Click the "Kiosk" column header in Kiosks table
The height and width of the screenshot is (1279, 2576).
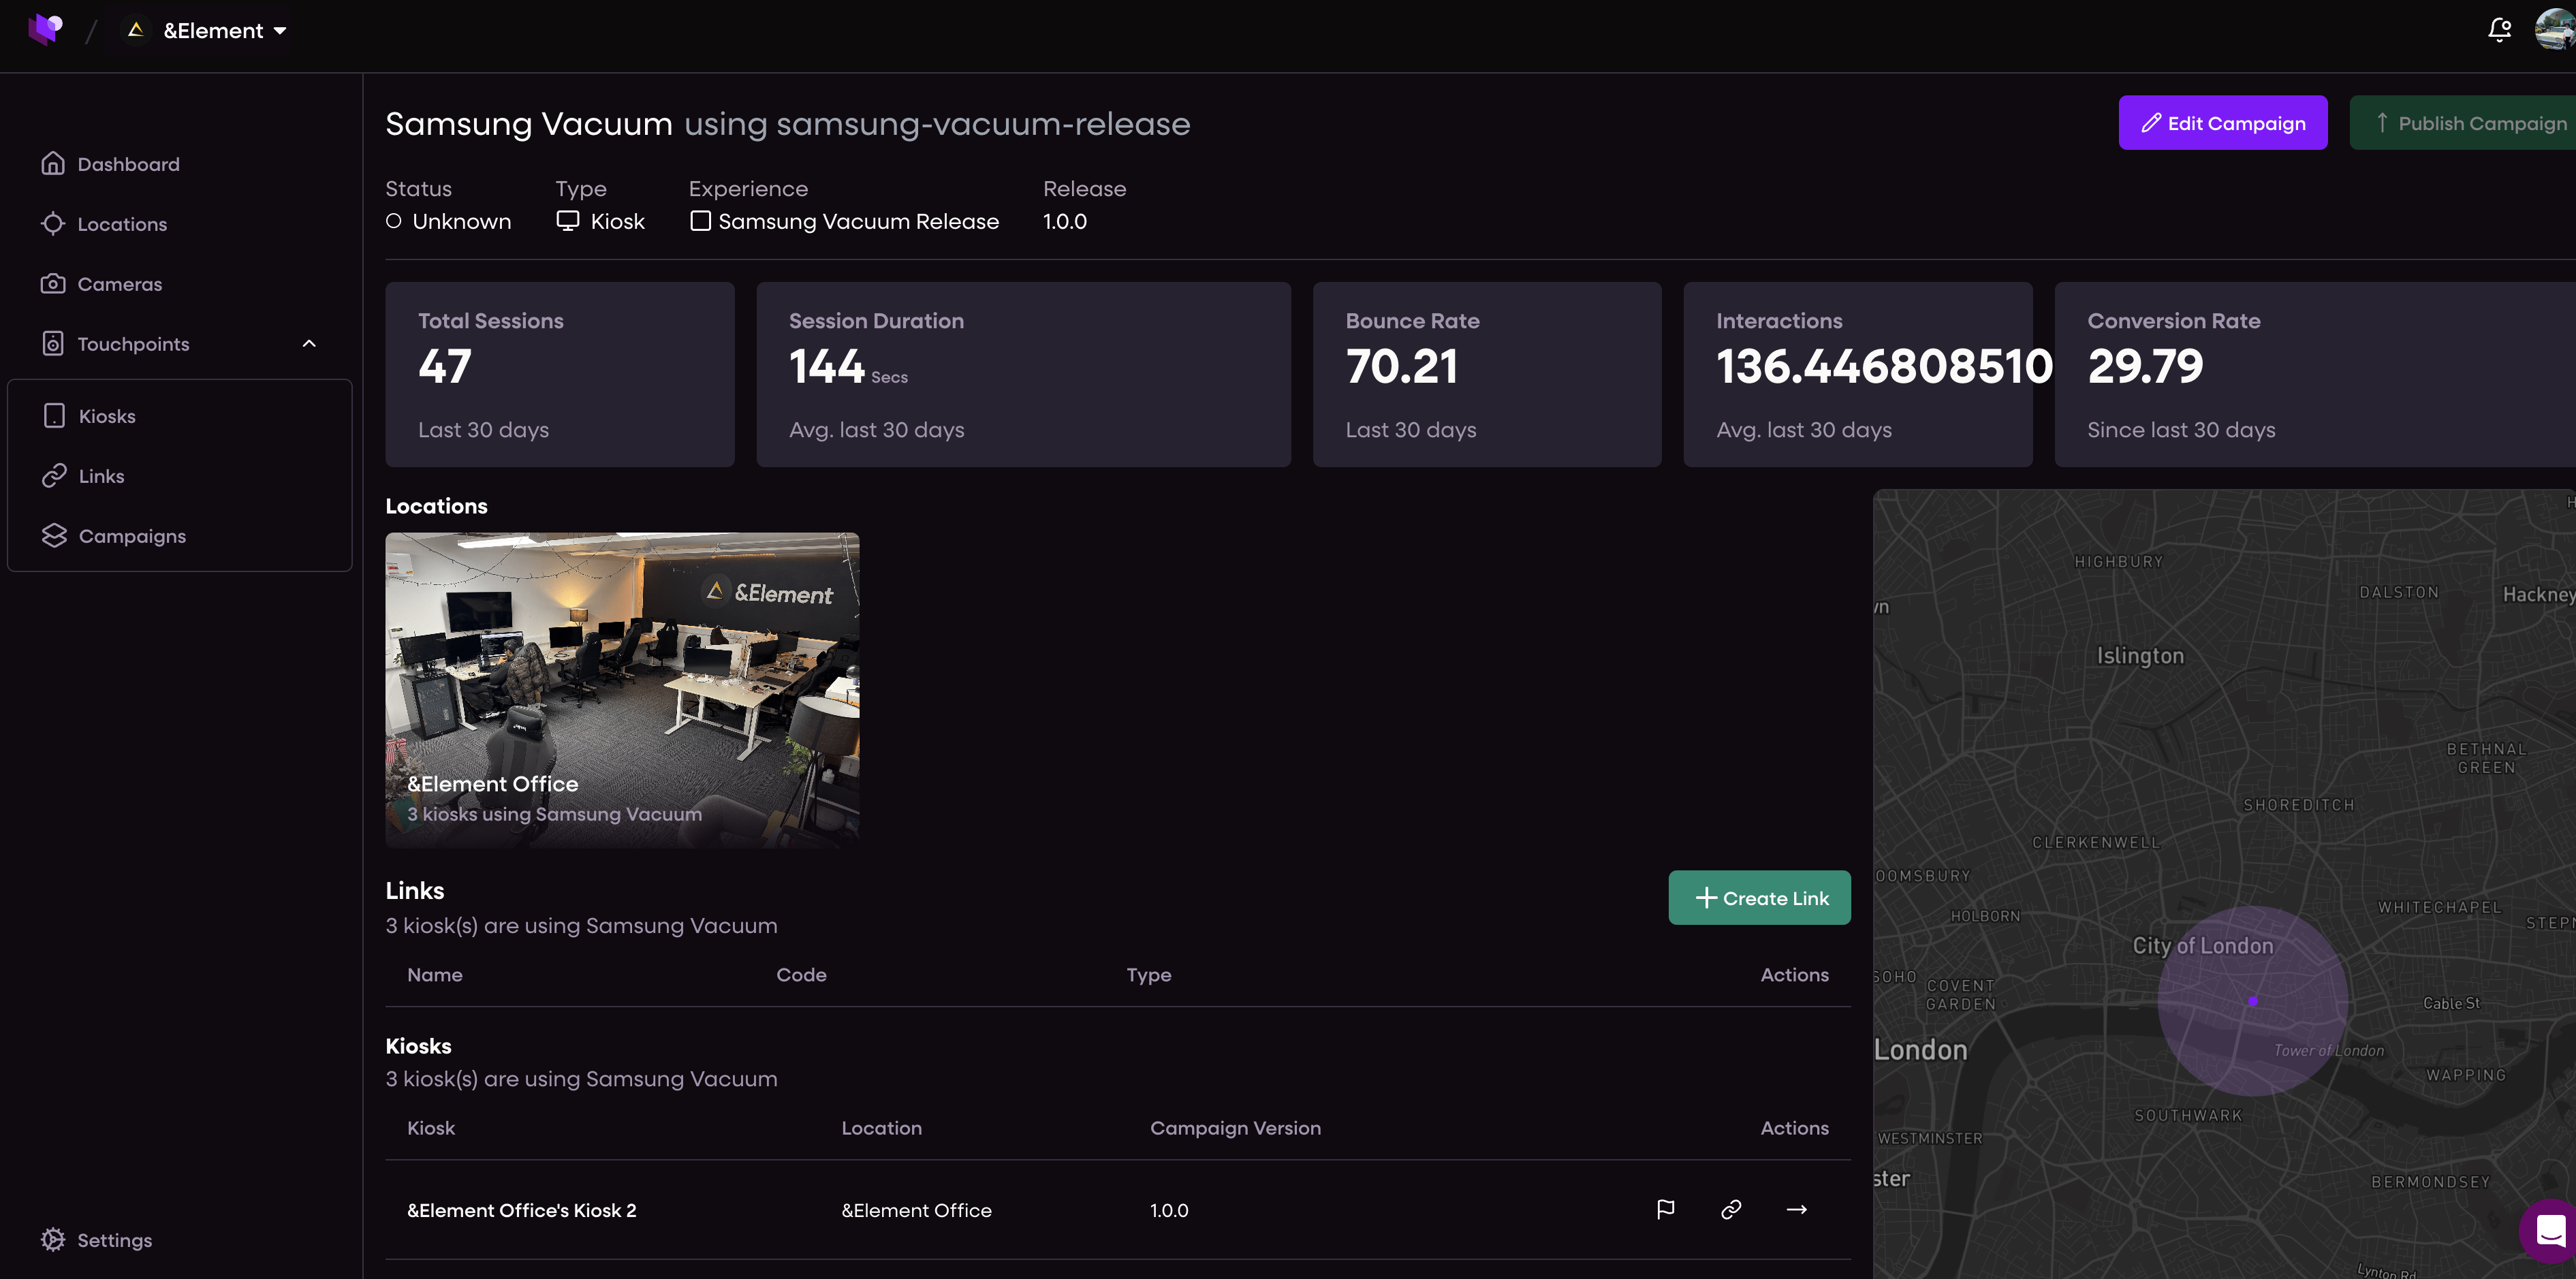pyautogui.click(x=431, y=1127)
